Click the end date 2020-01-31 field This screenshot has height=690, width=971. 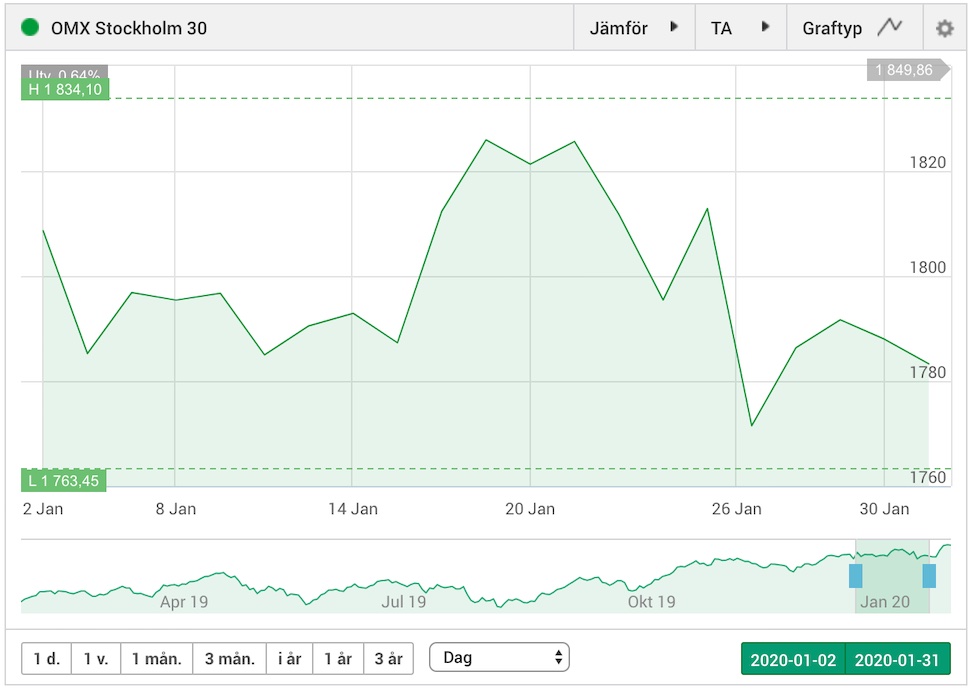point(897,659)
